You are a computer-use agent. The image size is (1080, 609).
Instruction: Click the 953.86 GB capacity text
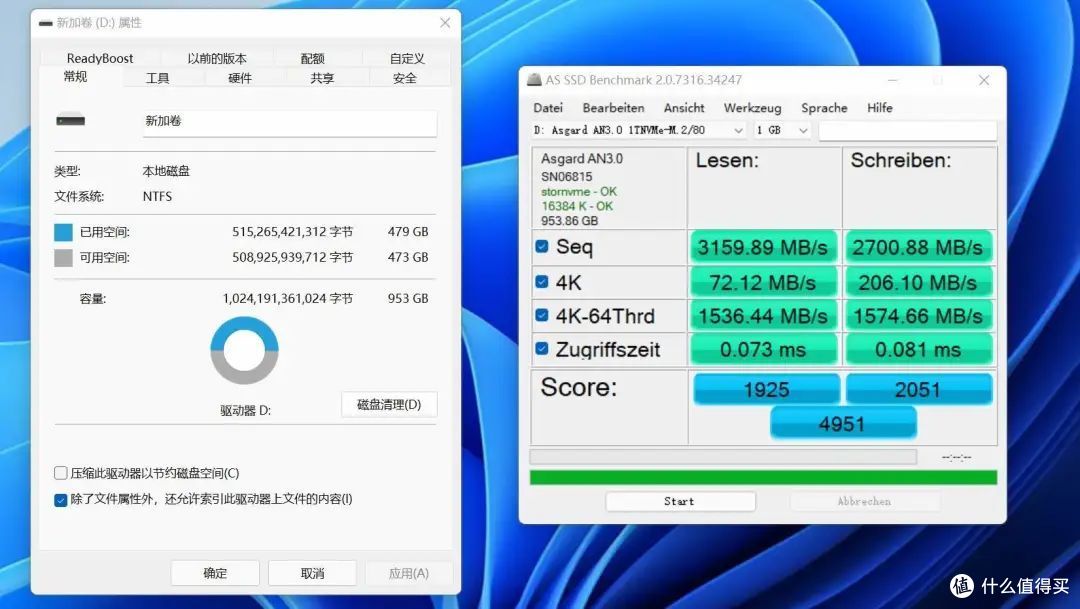569,221
